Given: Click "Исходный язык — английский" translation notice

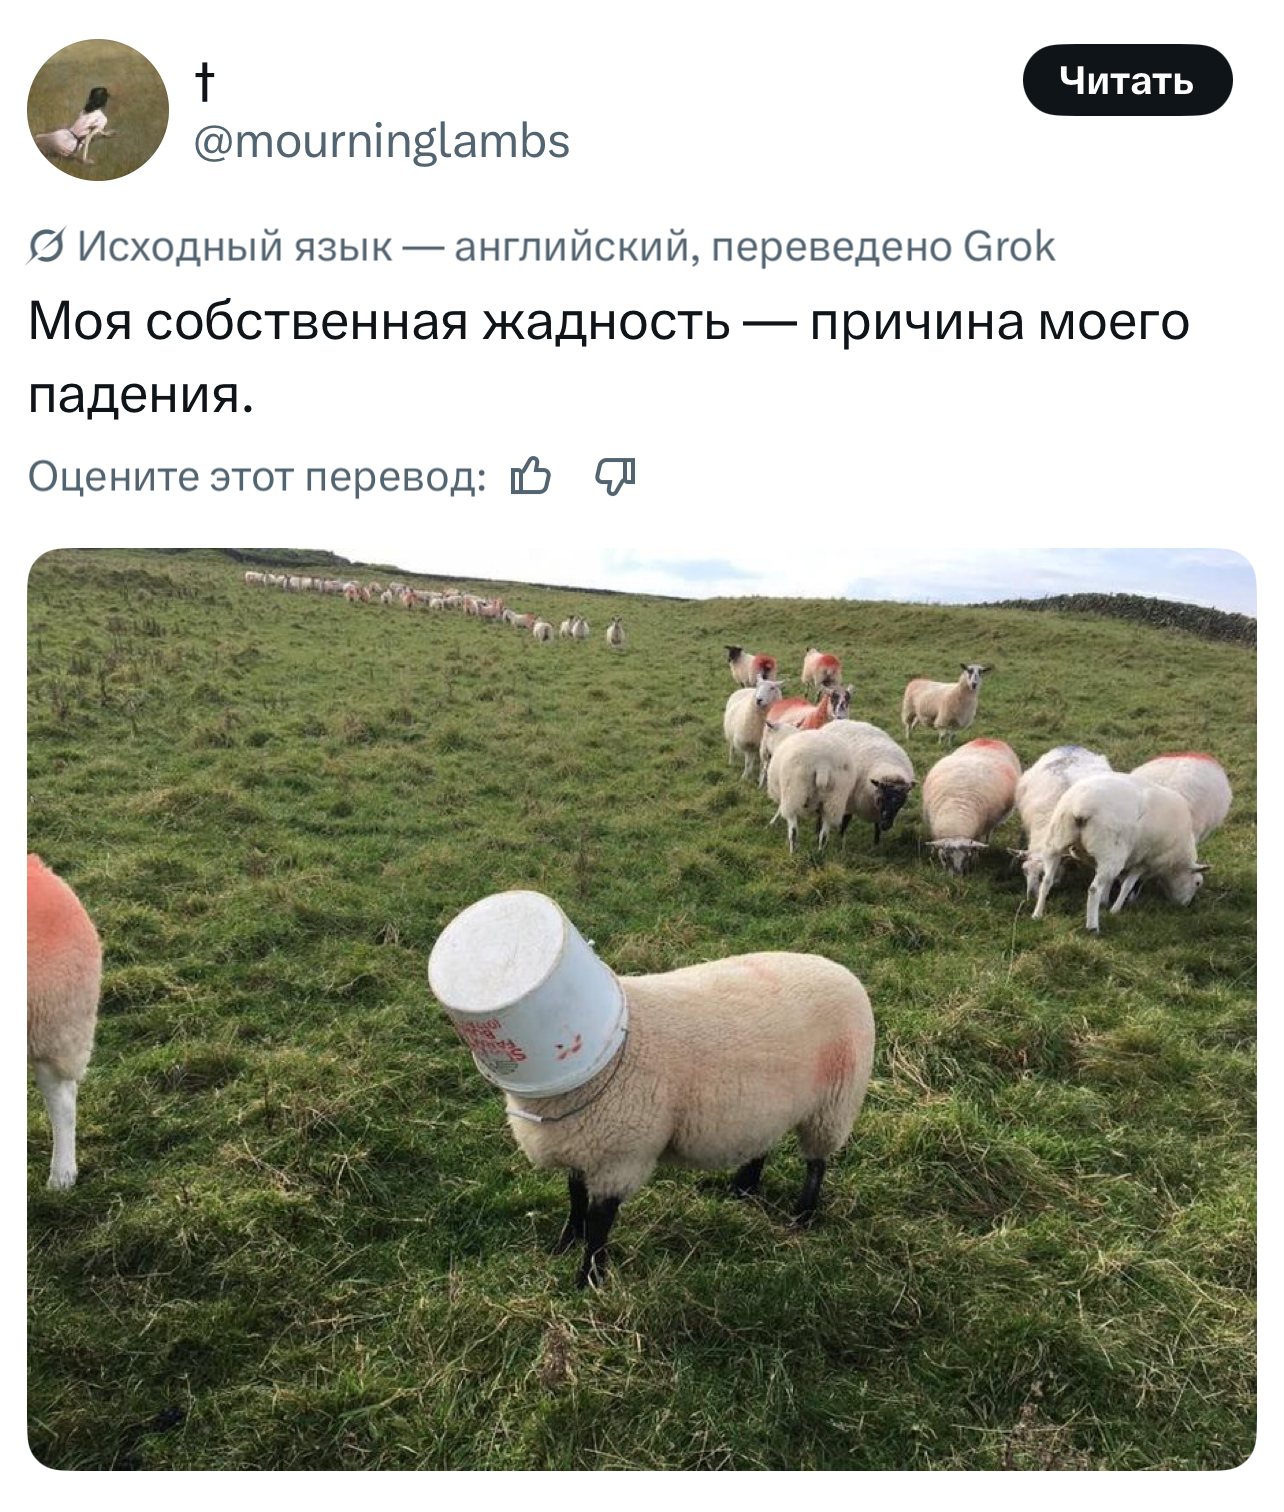Looking at the screenshot, I should coord(383,246).
